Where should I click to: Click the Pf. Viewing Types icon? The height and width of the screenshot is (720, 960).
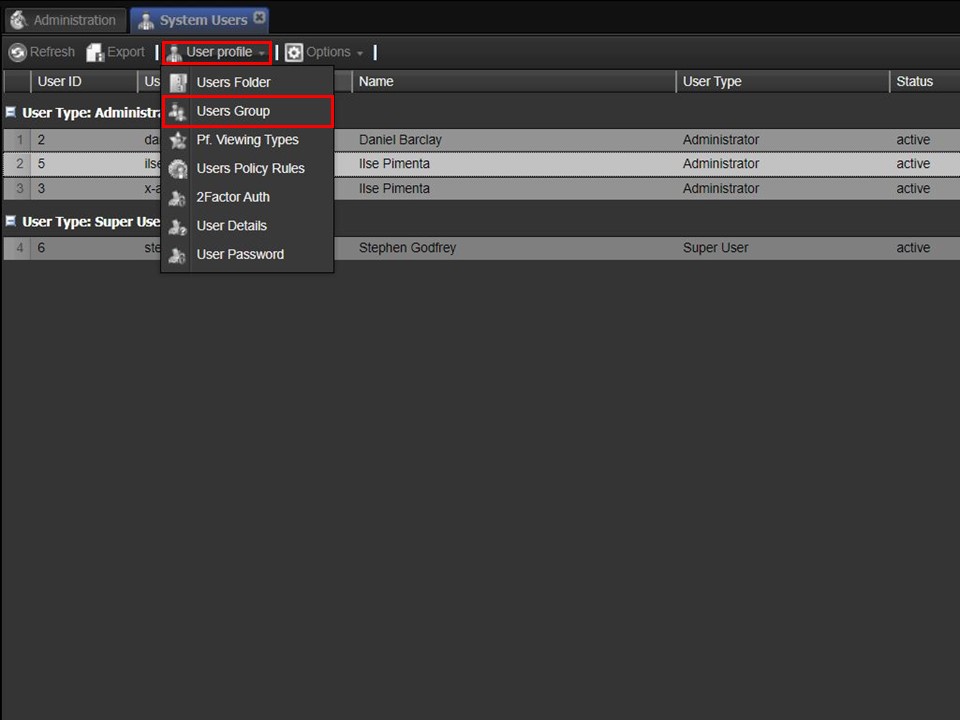coord(178,140)
